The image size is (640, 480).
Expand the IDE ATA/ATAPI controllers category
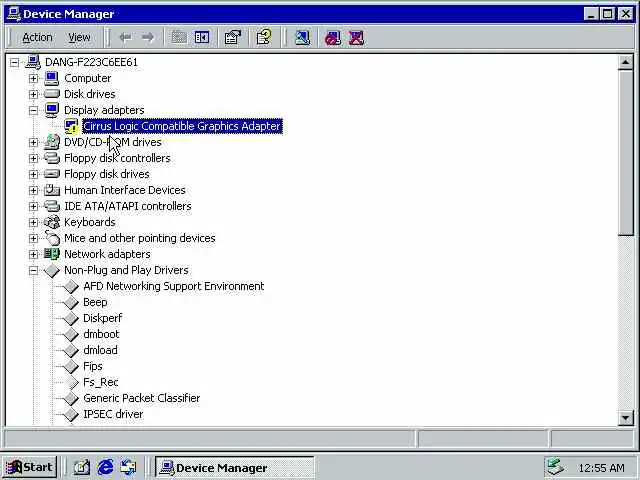[x=33, y=206]
